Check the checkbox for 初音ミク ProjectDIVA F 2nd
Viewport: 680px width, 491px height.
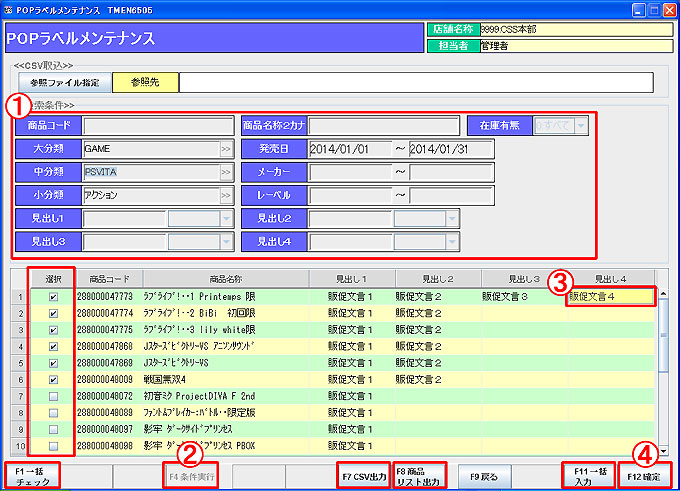click(x=53, y=396)
